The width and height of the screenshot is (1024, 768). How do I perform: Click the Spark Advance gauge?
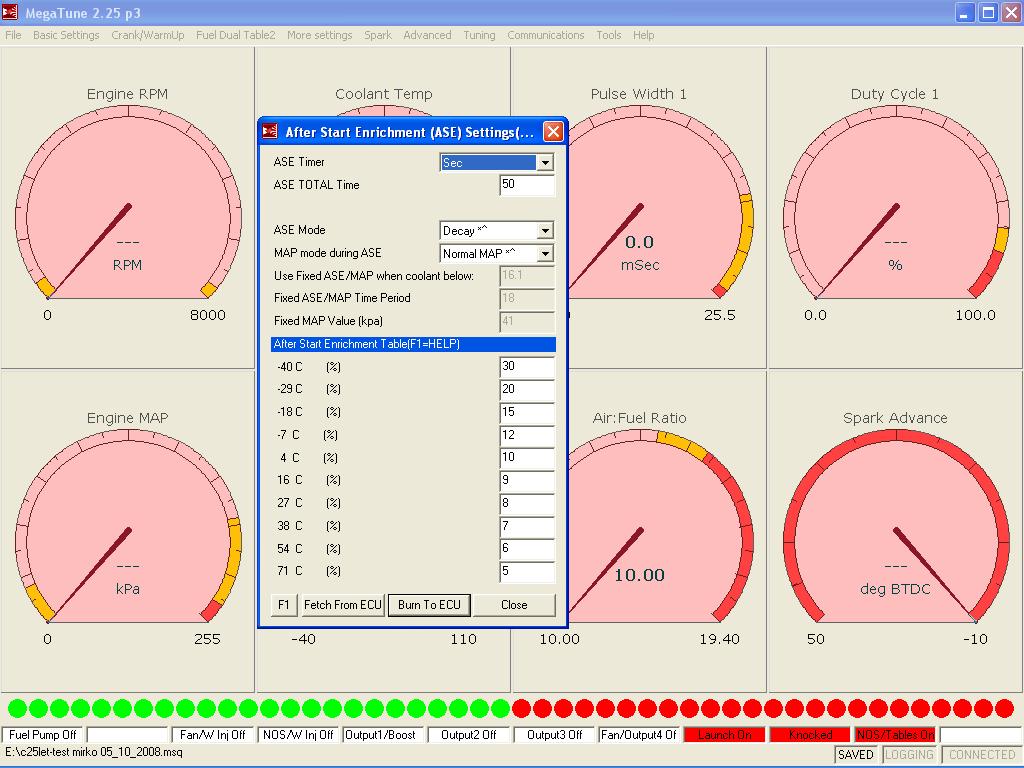[895, 531]
